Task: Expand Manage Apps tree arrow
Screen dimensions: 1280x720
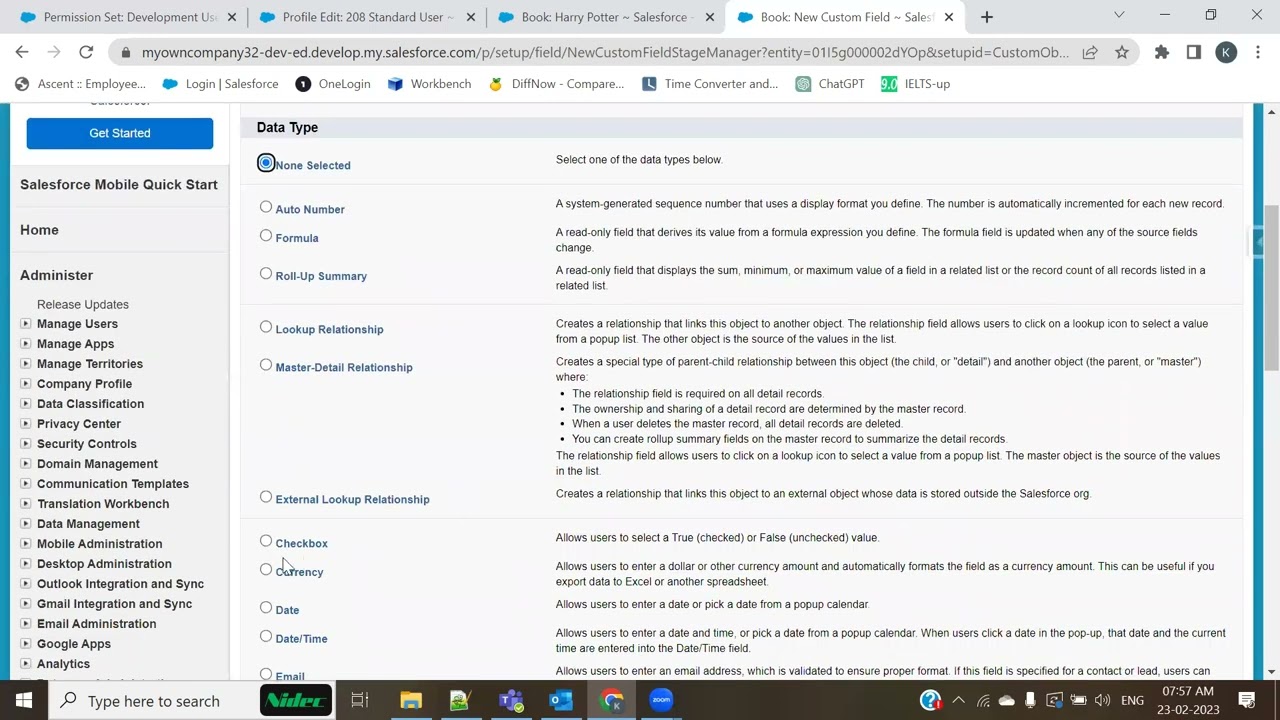Action: pos(26,344)
